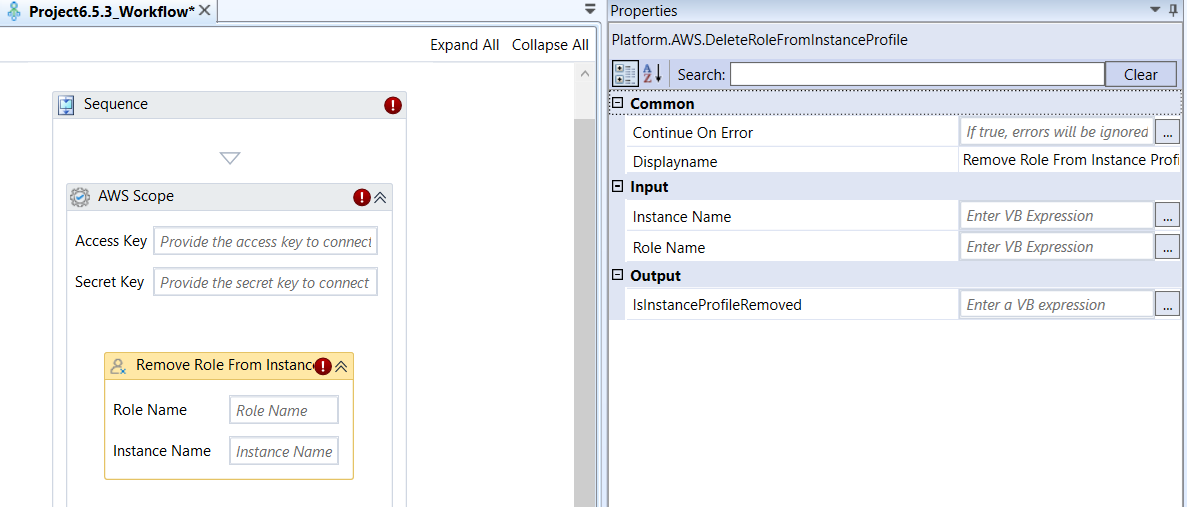Clear the property search
This screenshot has width=1187, height=507.
click(1140, 74)
